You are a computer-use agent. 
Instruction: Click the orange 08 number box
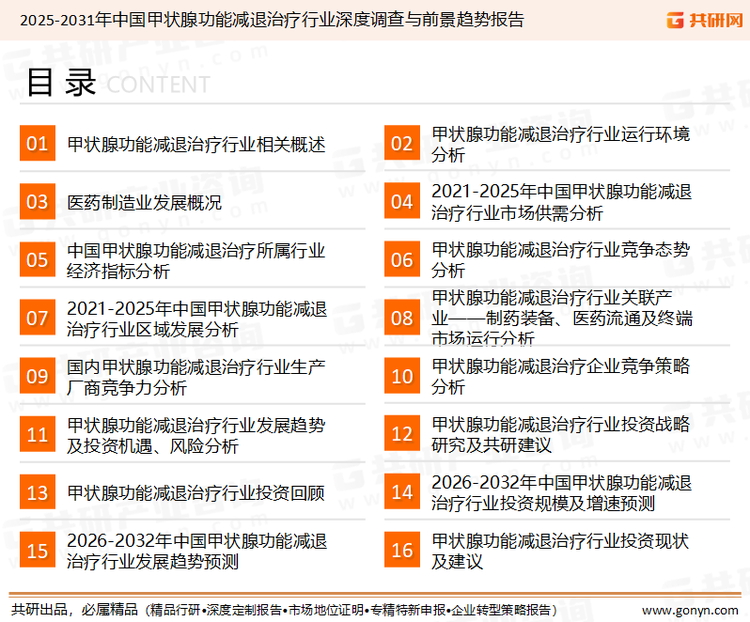402,318
